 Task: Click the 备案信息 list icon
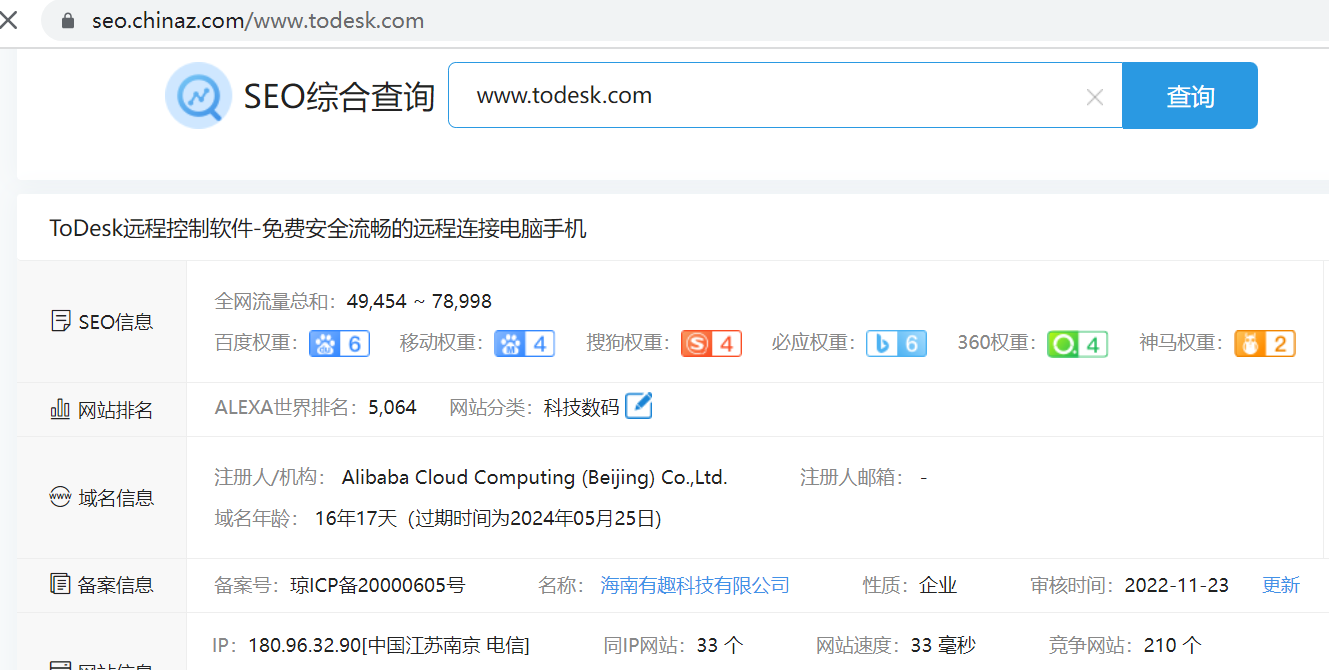coord(60,584)
